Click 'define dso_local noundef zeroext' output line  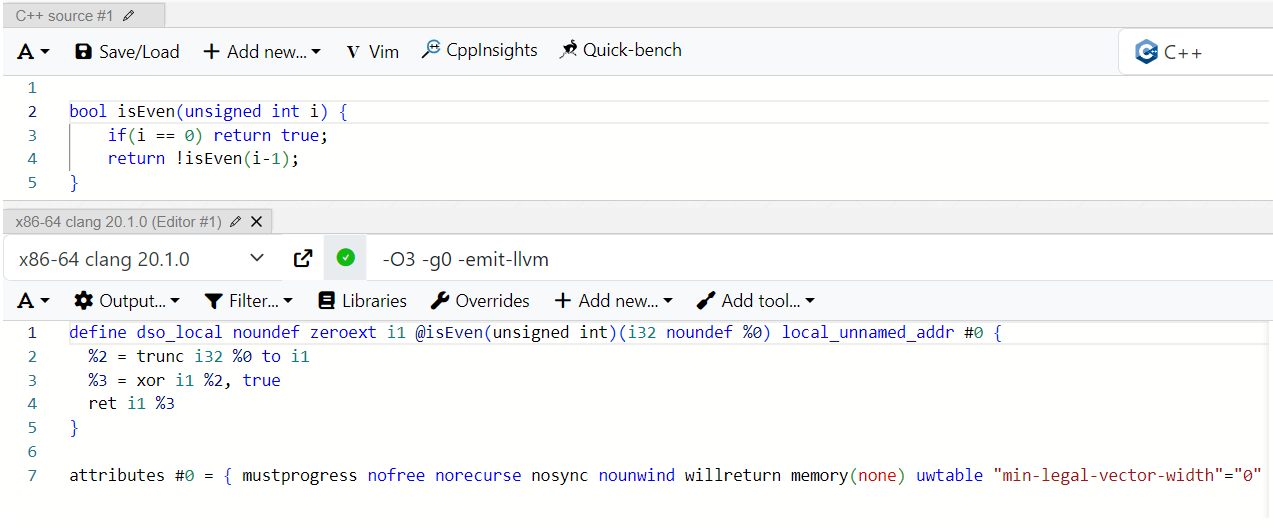535,332
